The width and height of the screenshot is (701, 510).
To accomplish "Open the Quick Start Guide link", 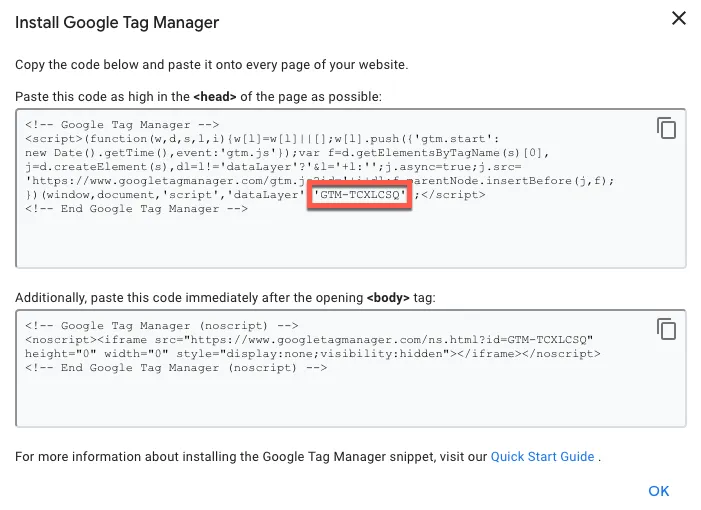I will [x=543, y=457].
